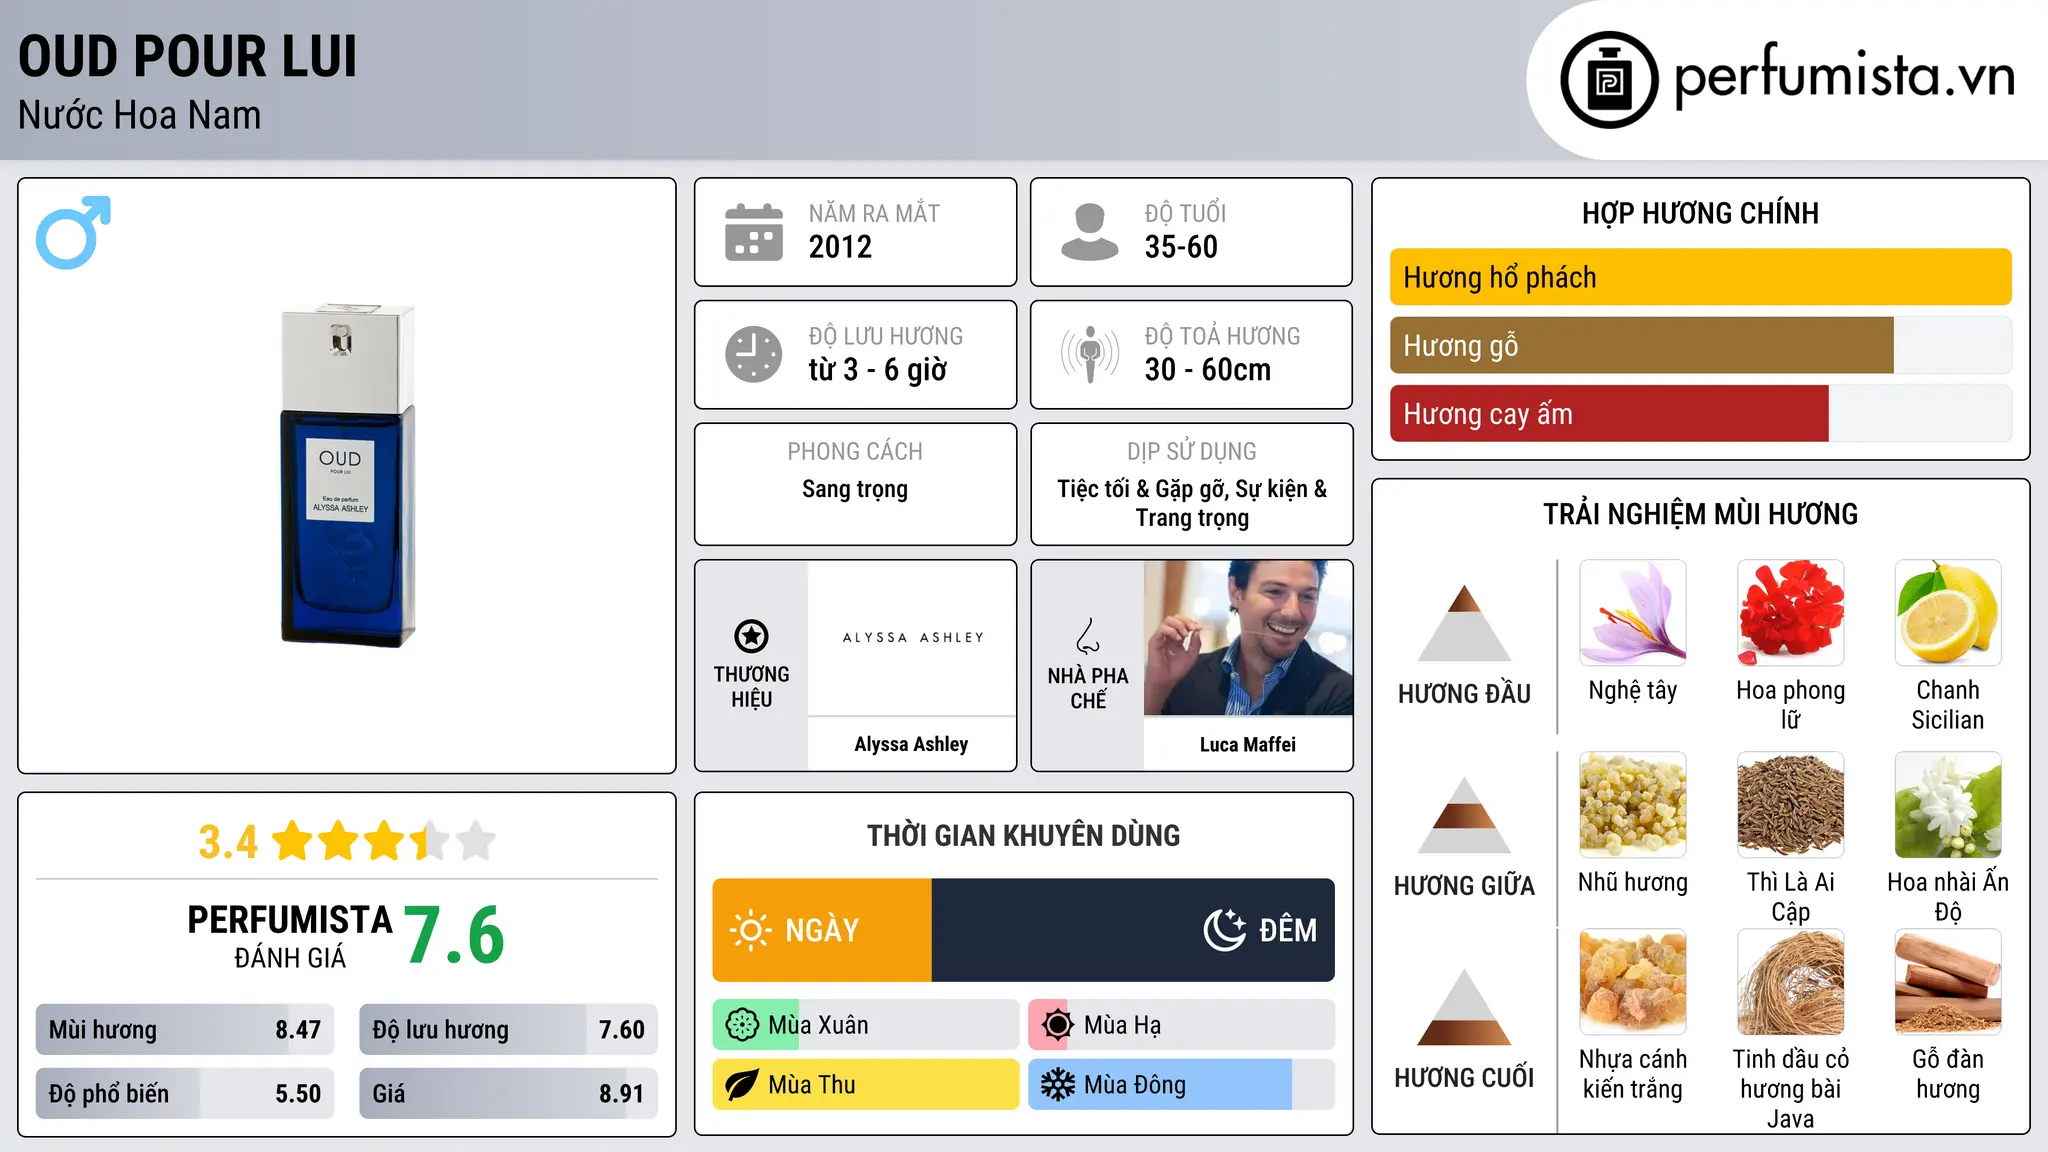Select the Gỗ đàn hương sandalwood image
The height and width of the screenshot is (1152, 2048).
tap(1948, 981)
